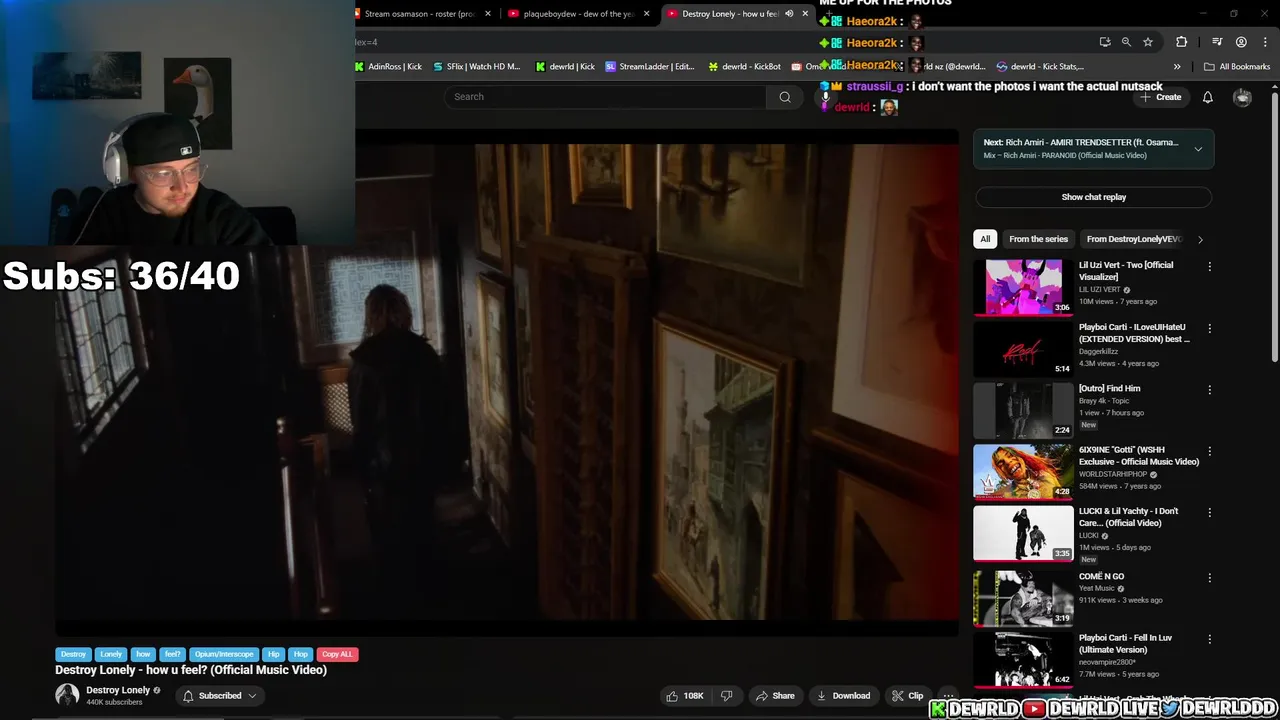This screenshot has height=720, width=1280.
Task: Share the video
Action: 775,696
